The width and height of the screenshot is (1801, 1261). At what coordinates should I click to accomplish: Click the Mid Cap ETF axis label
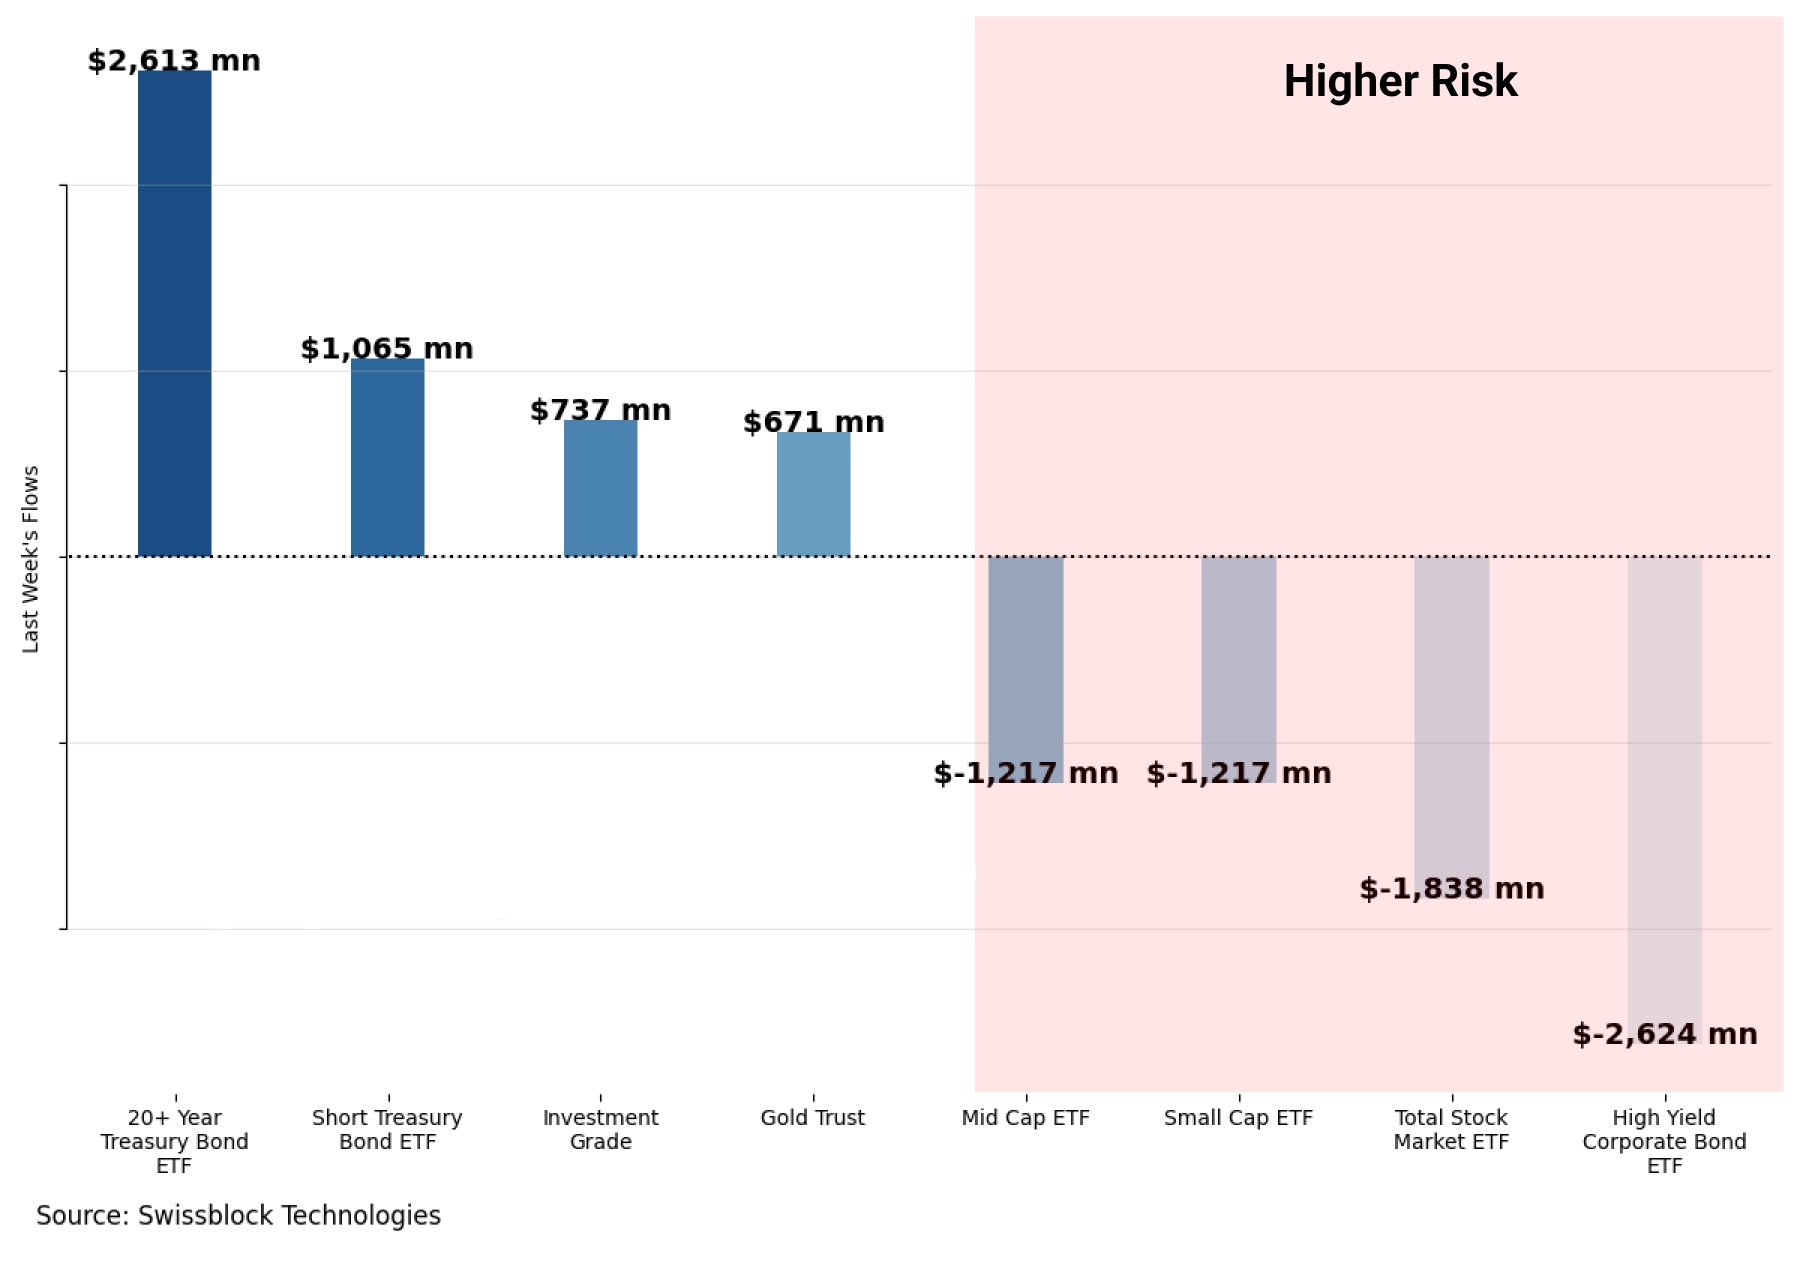tap(1026, 1118)
